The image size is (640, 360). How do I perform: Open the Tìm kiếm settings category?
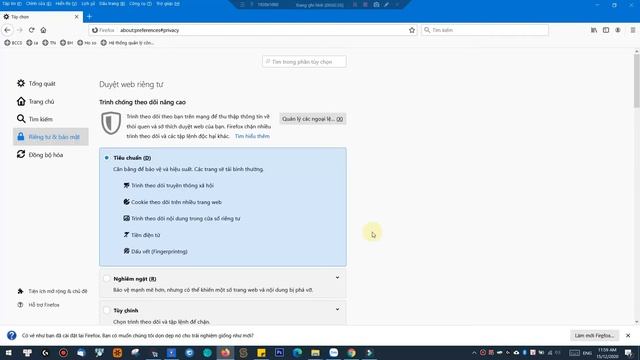pos(51,119)
